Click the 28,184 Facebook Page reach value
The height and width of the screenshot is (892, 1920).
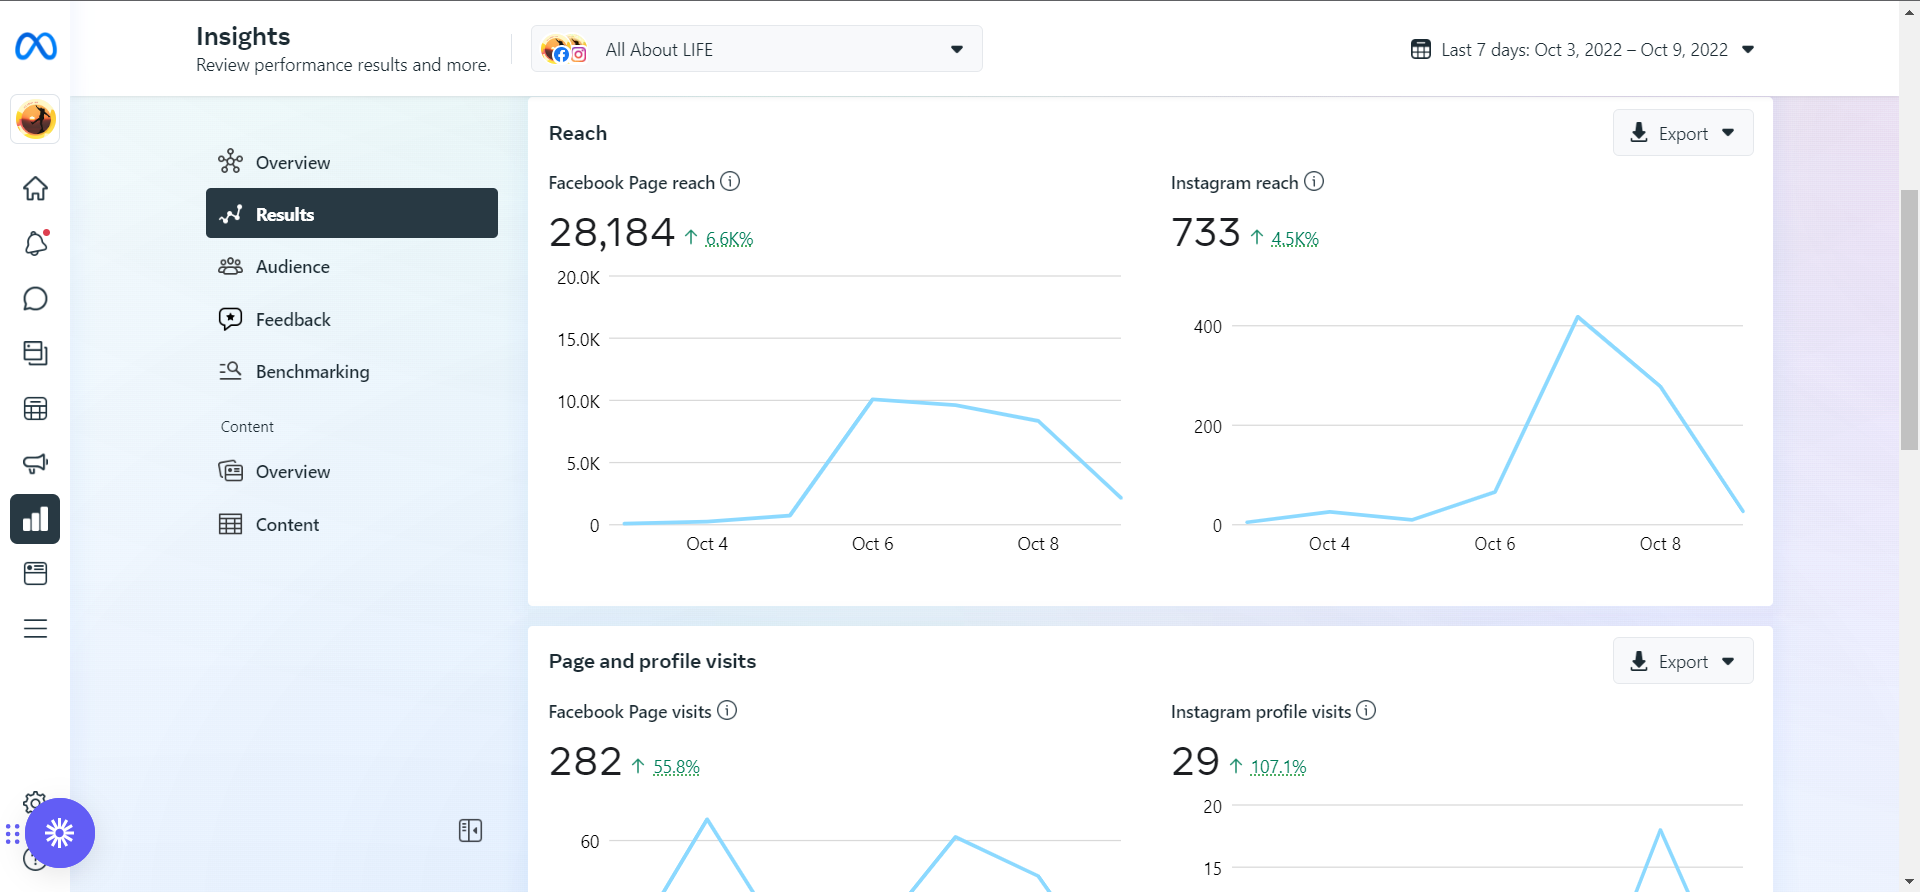(x=612, y=232)
